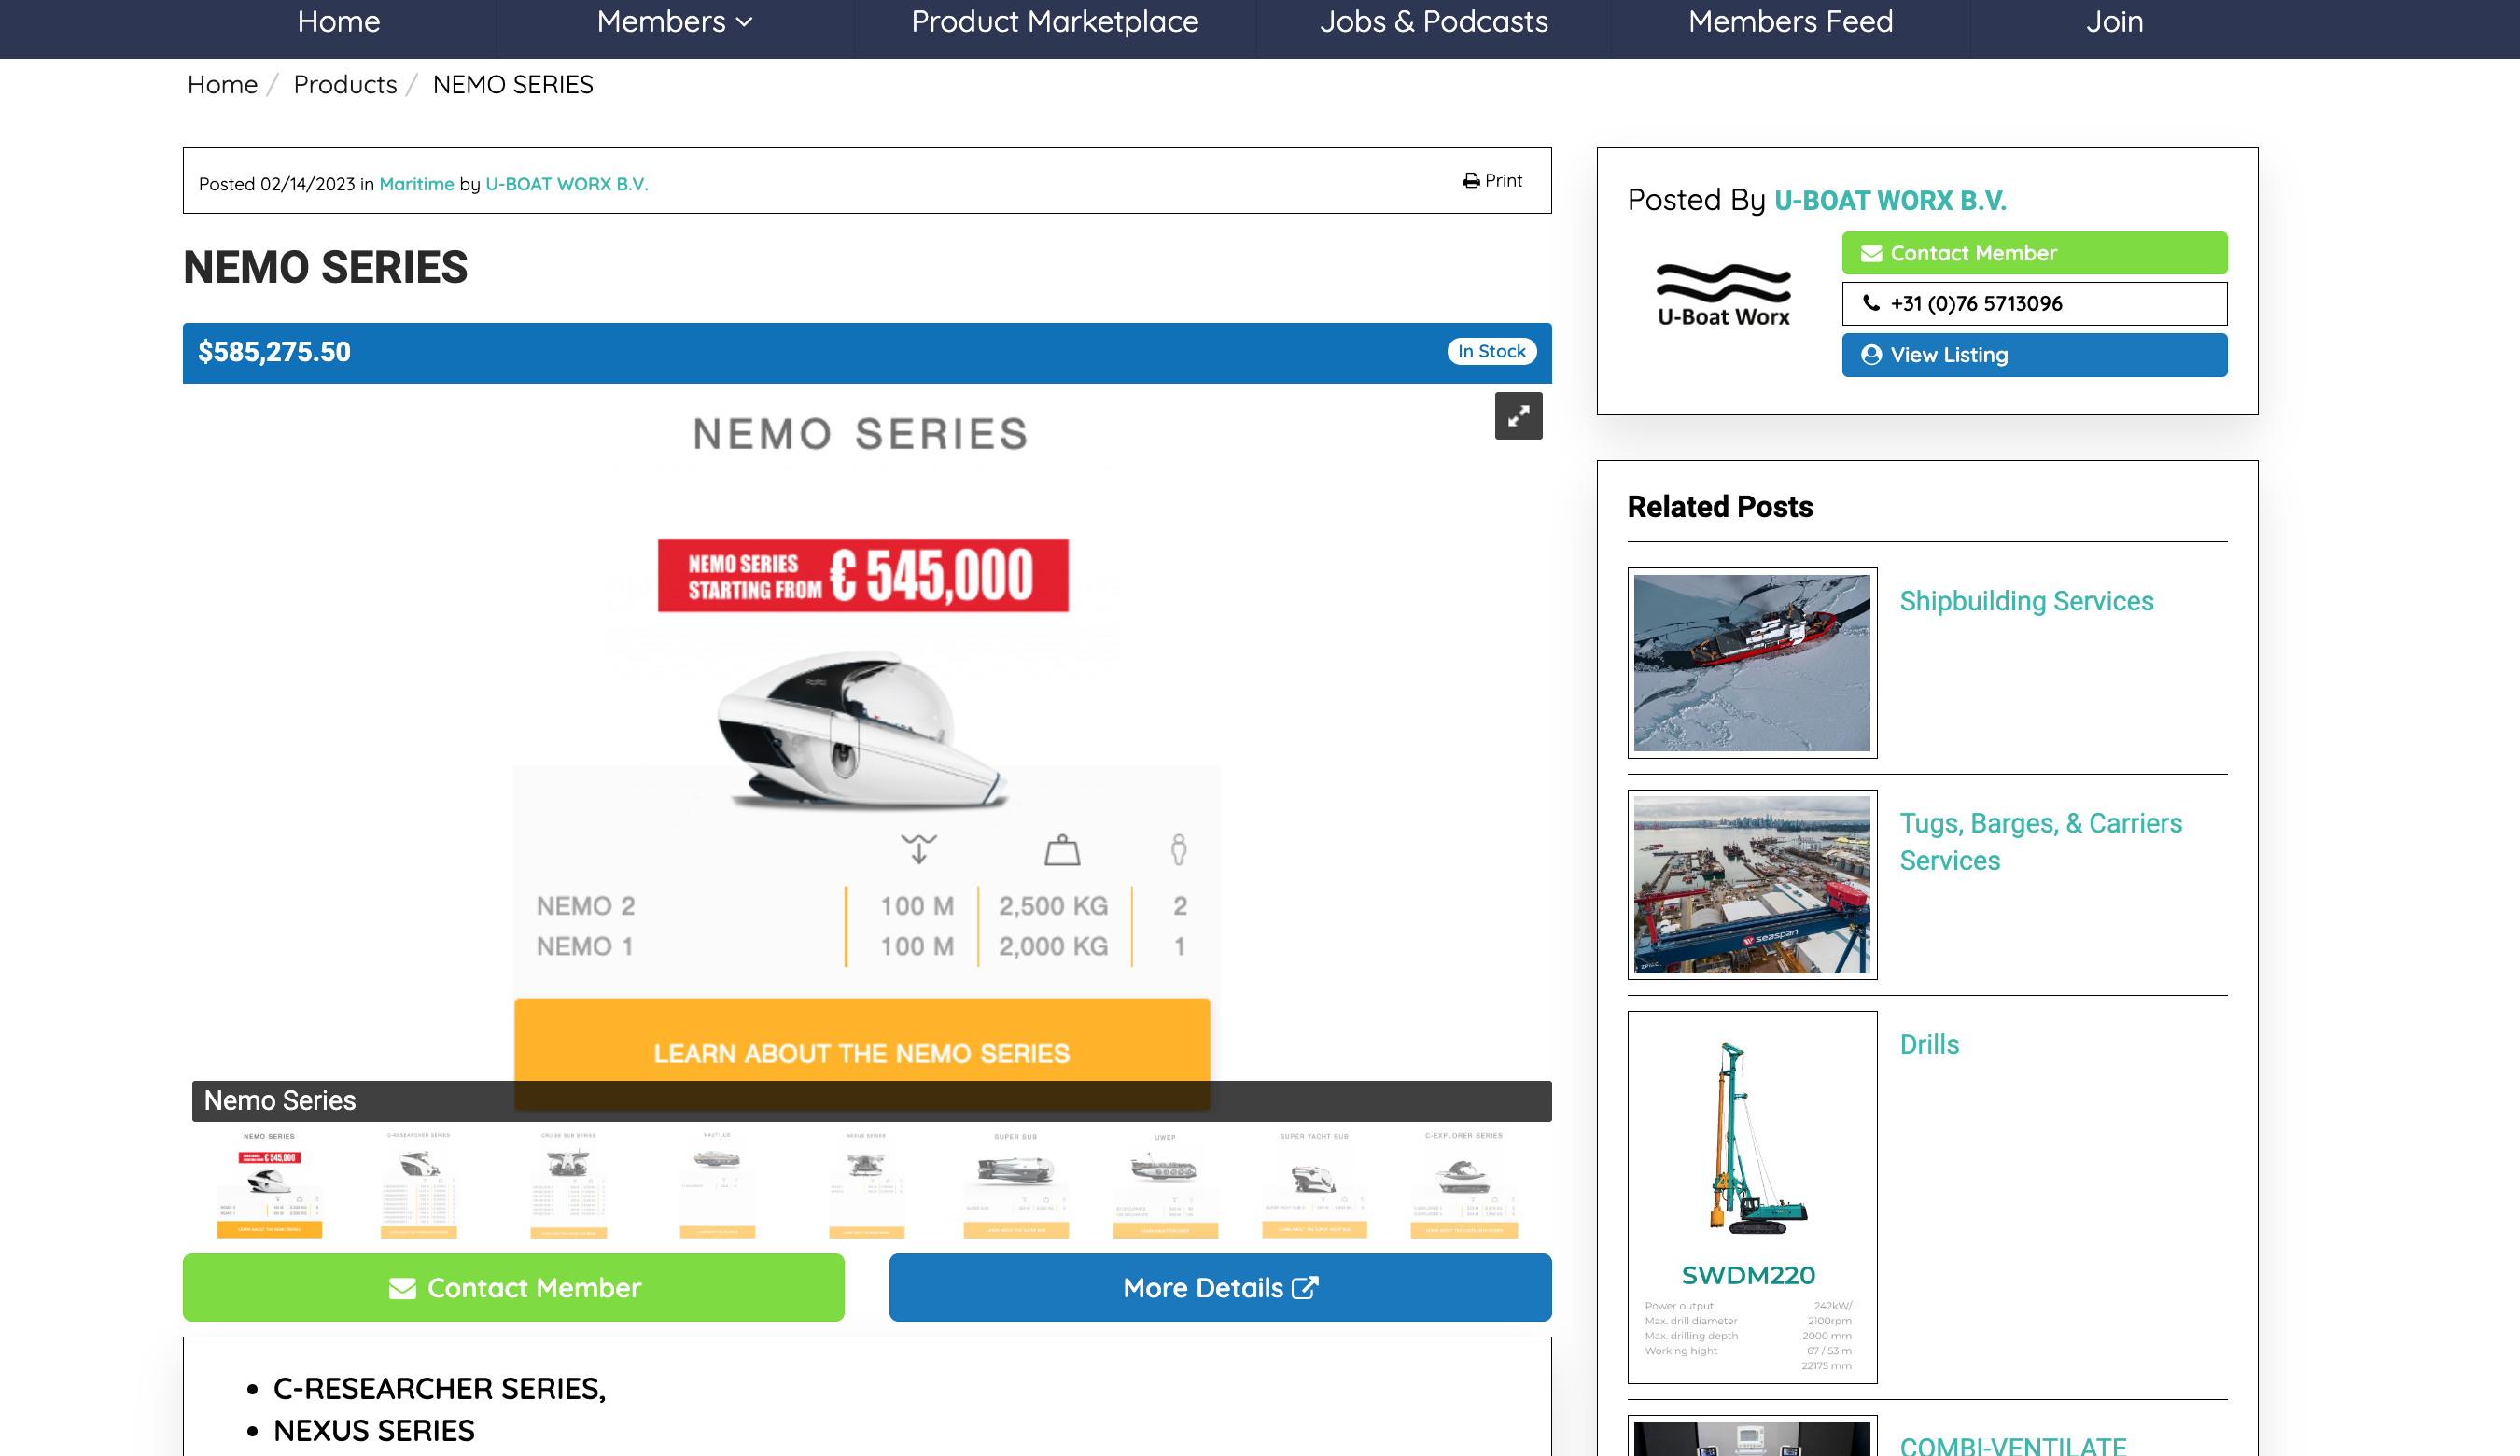
Task: Click the price $585,275.50
Action: [x=274, y=352]
